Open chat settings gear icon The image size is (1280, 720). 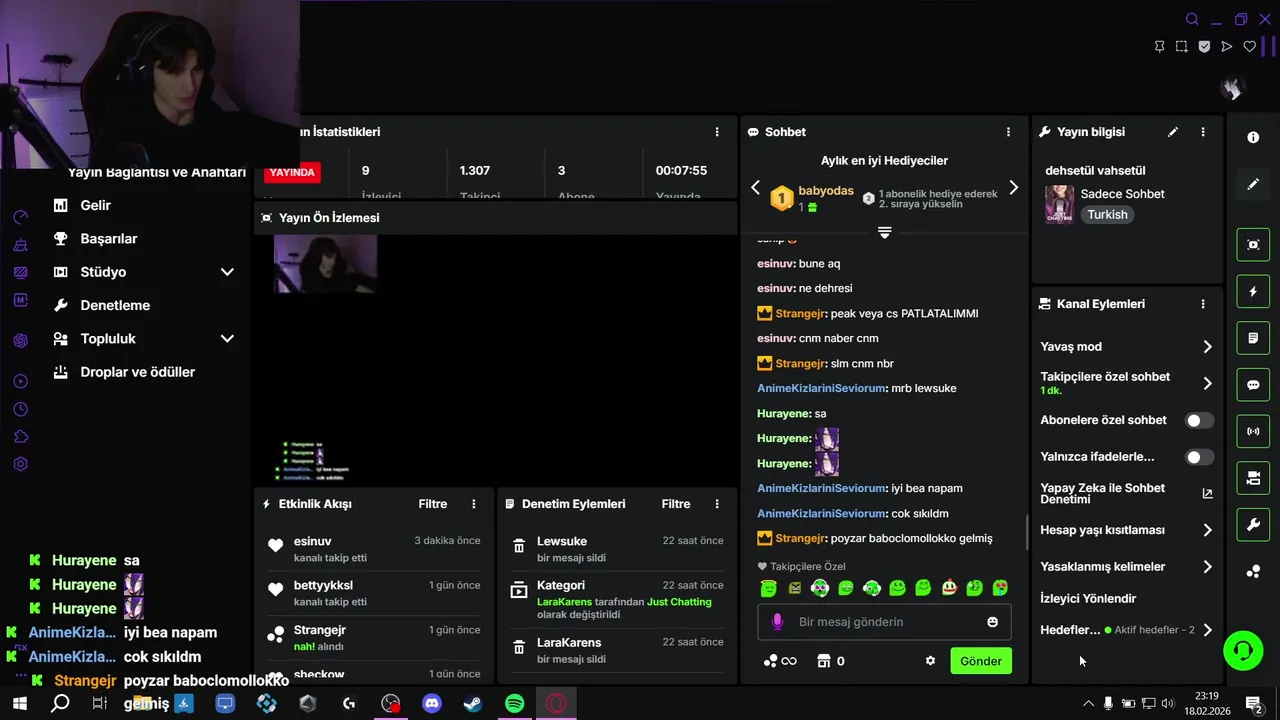930,661
